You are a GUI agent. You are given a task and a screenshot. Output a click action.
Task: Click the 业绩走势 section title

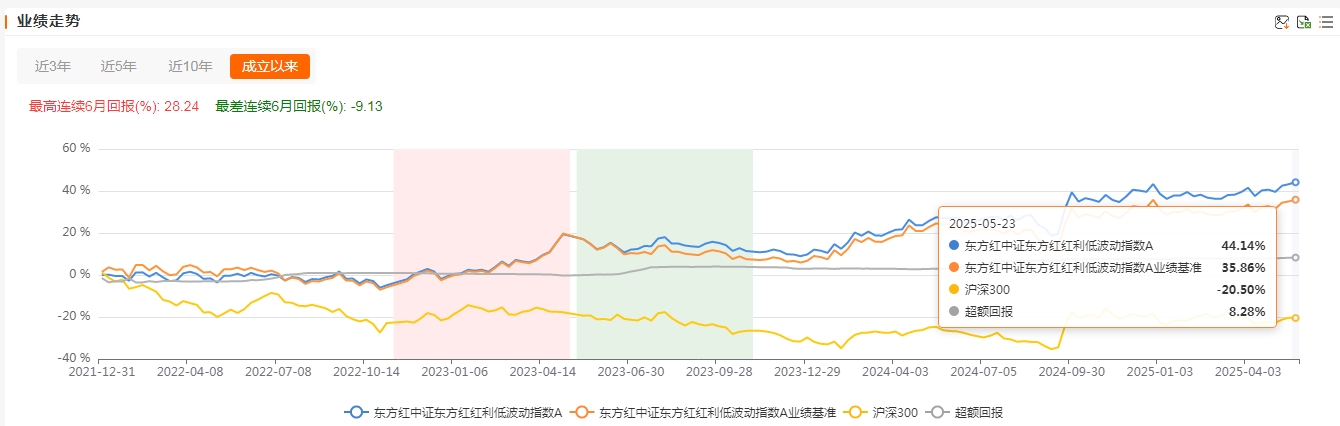[50, 21]
